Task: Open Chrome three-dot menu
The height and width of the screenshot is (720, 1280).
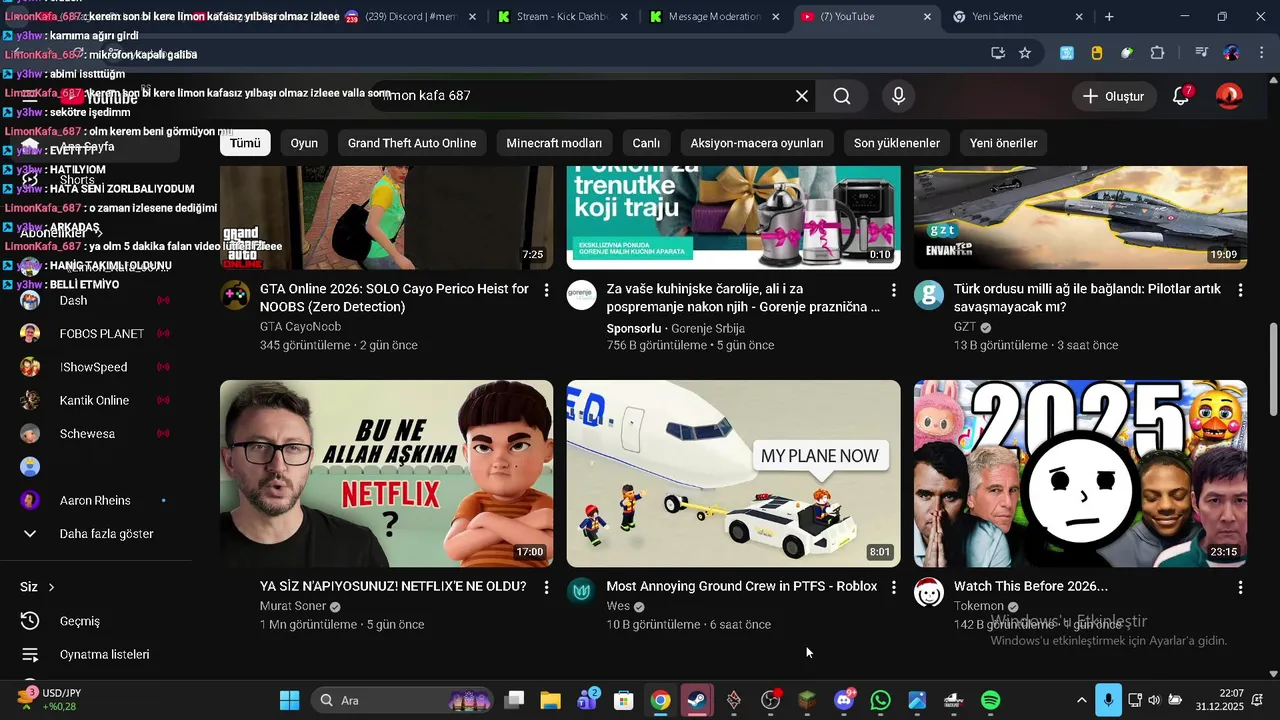Action: [1260, 53]
